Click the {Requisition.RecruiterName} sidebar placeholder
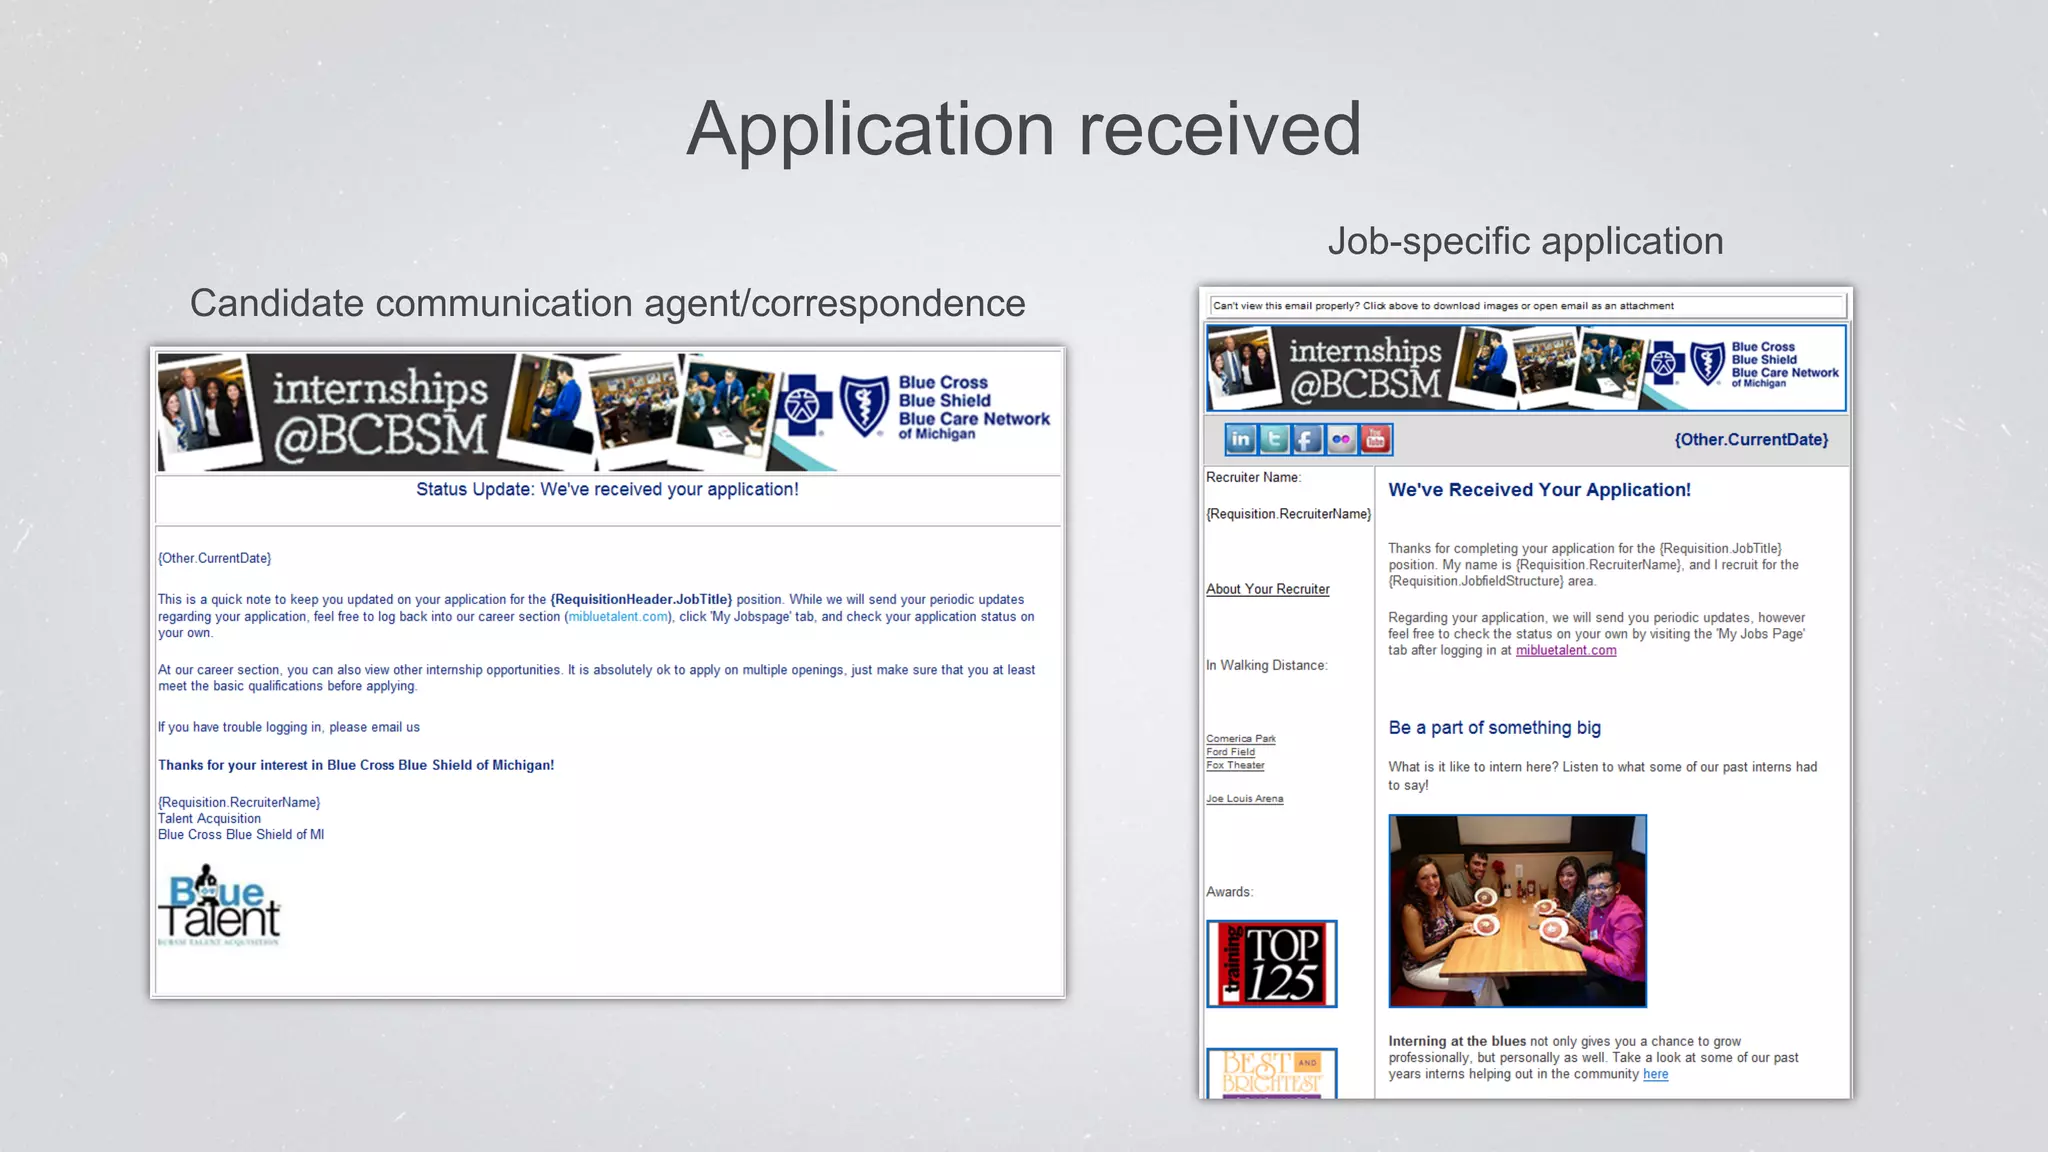 (x=1289, y=514)
